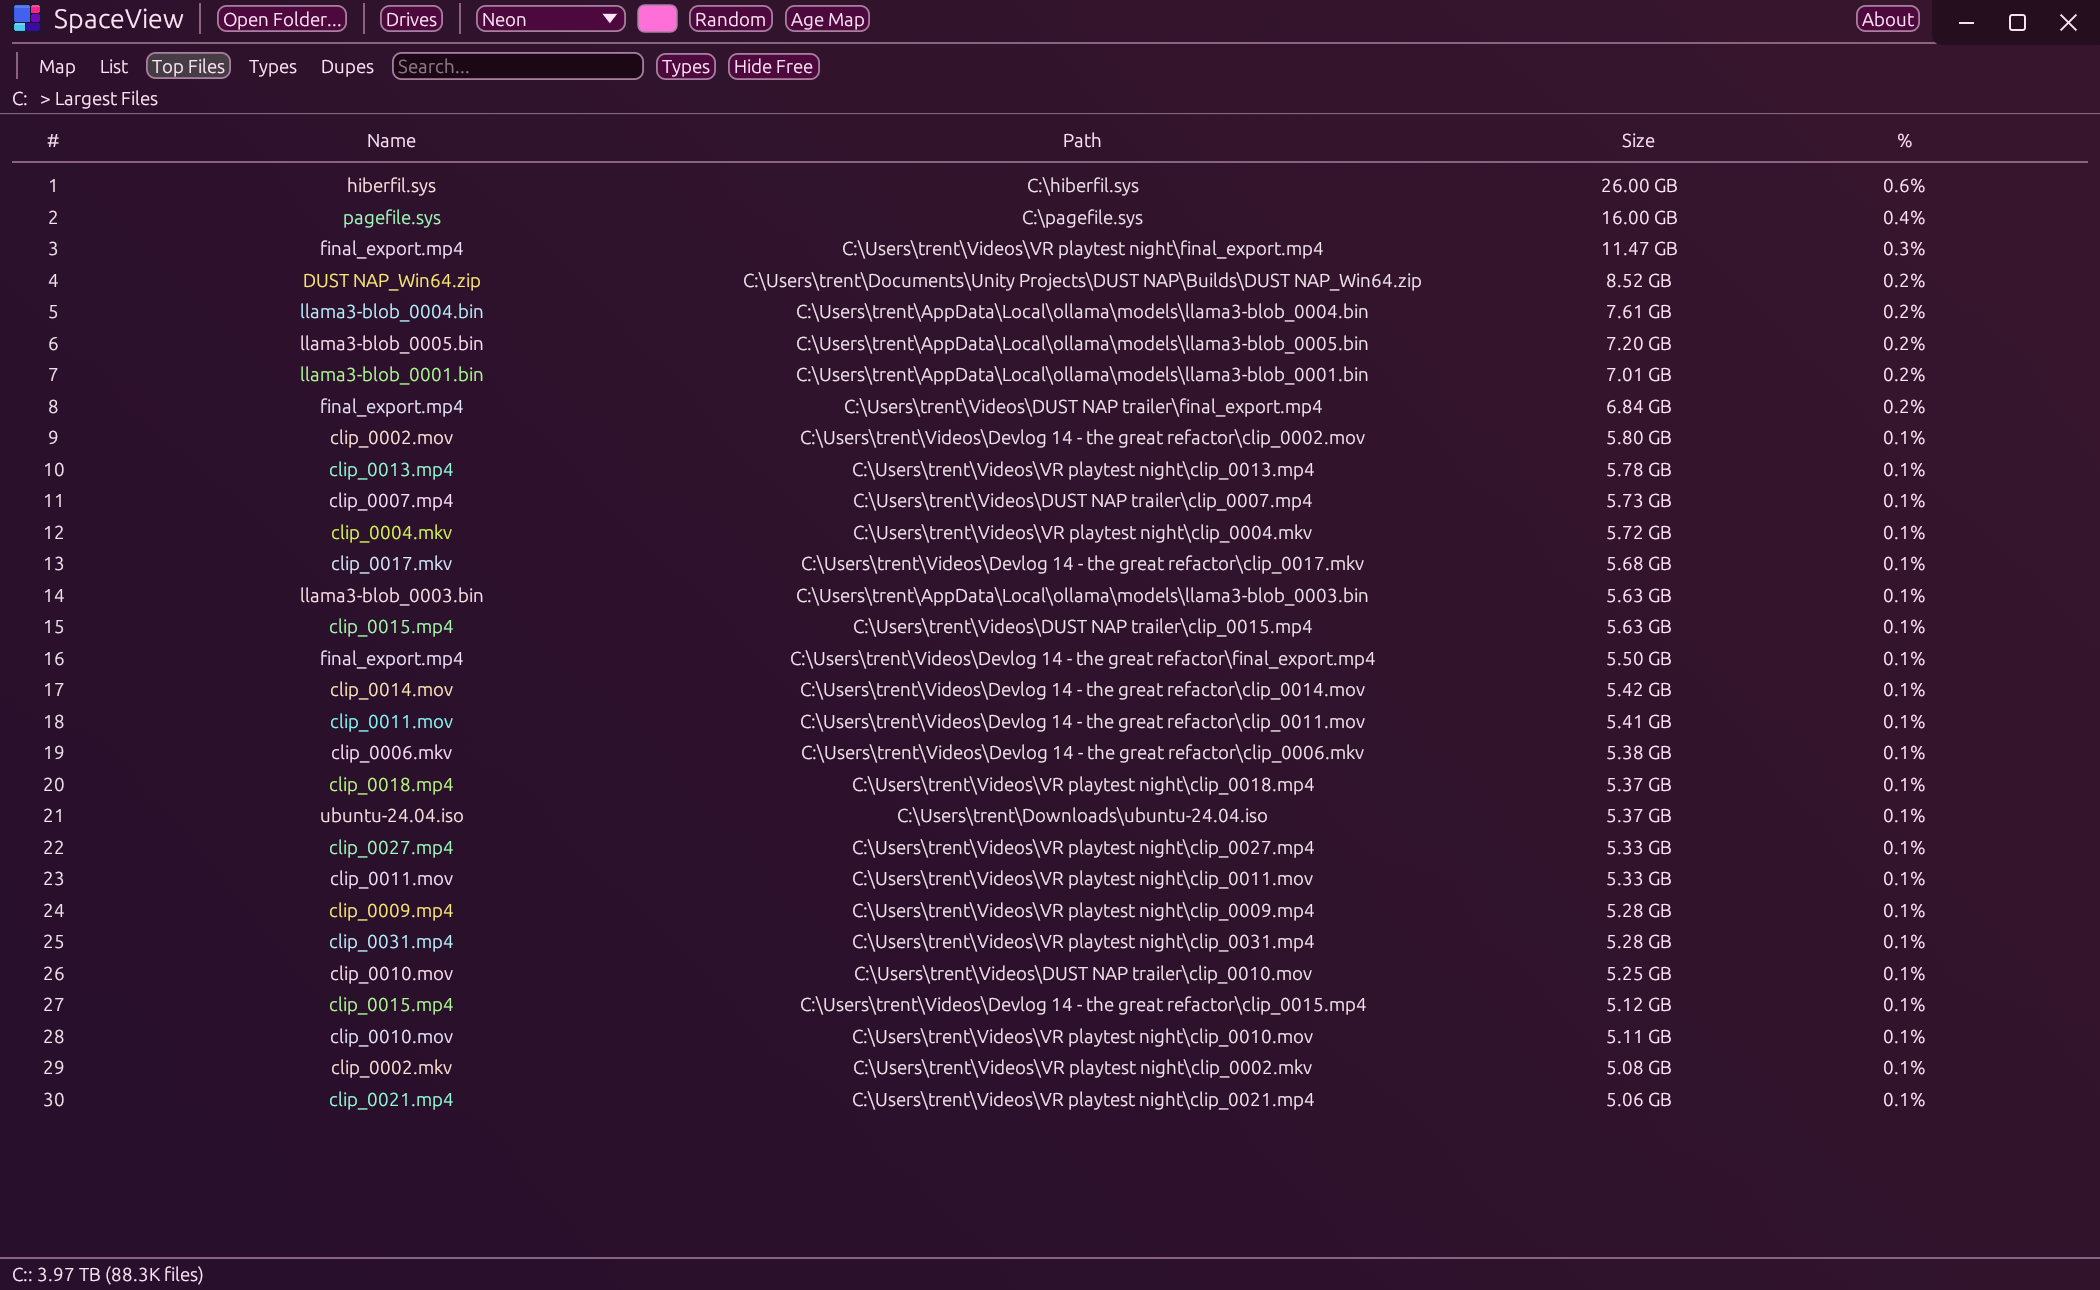Sort by the Name column header
The height and width of the screenshot is (1290, 2100).
[391, 140]
